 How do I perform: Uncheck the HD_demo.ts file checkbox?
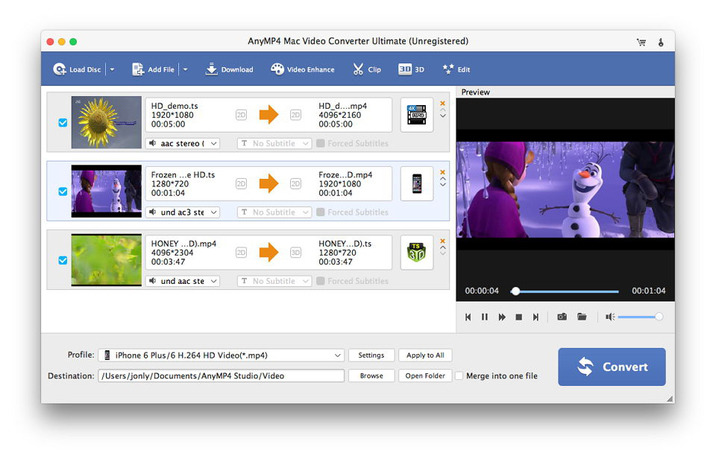pyautogui.click(x=63, y=122)
